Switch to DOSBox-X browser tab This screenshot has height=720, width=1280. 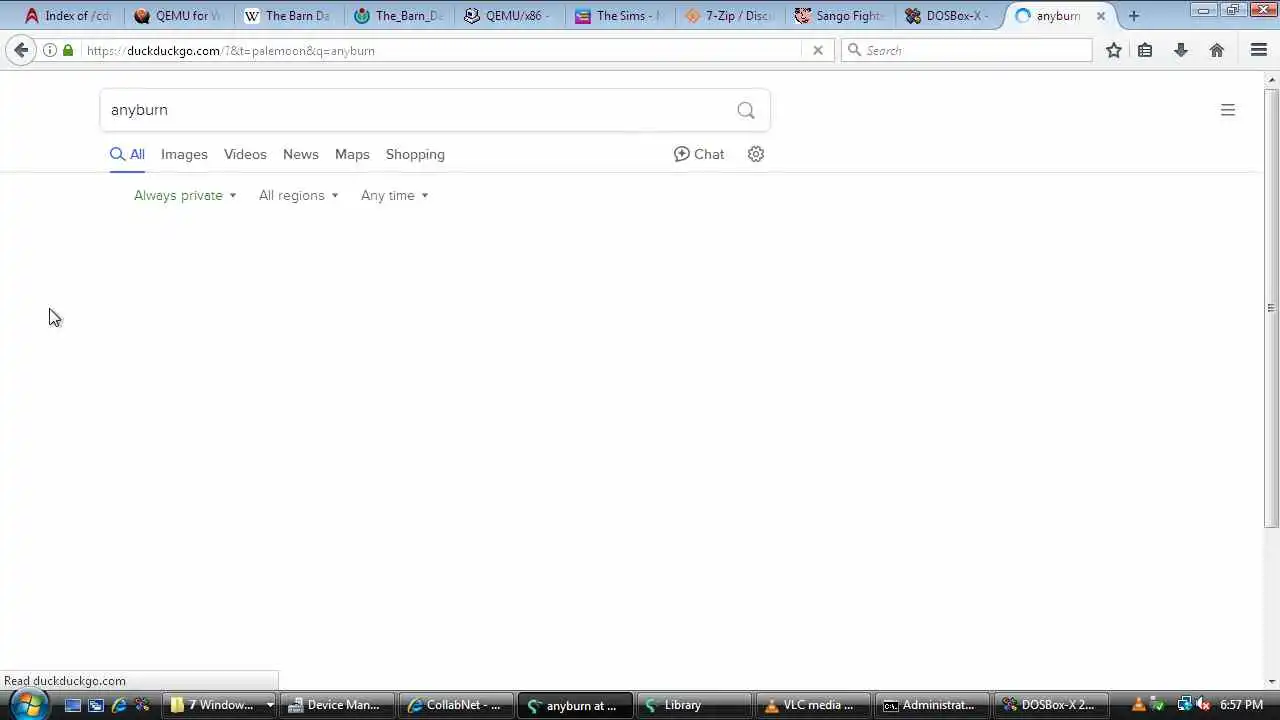947,16
